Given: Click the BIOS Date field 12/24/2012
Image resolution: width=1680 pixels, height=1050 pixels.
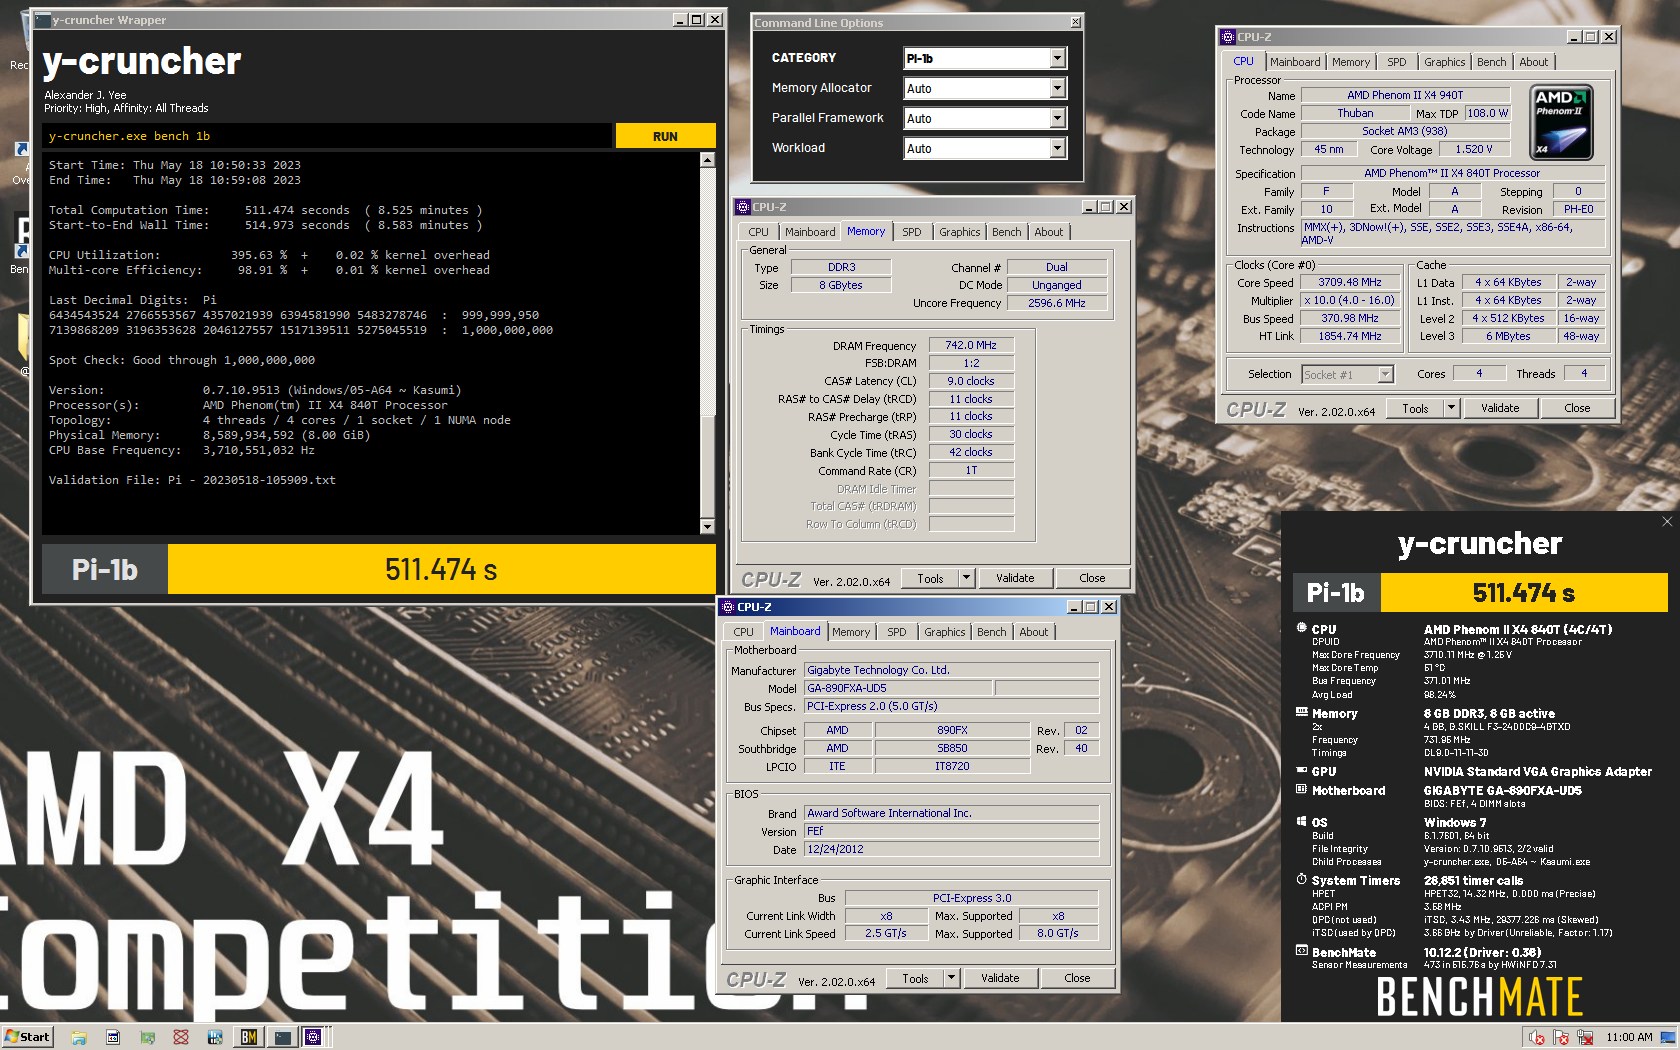Looking at the screenshot, I should [951, 849].
